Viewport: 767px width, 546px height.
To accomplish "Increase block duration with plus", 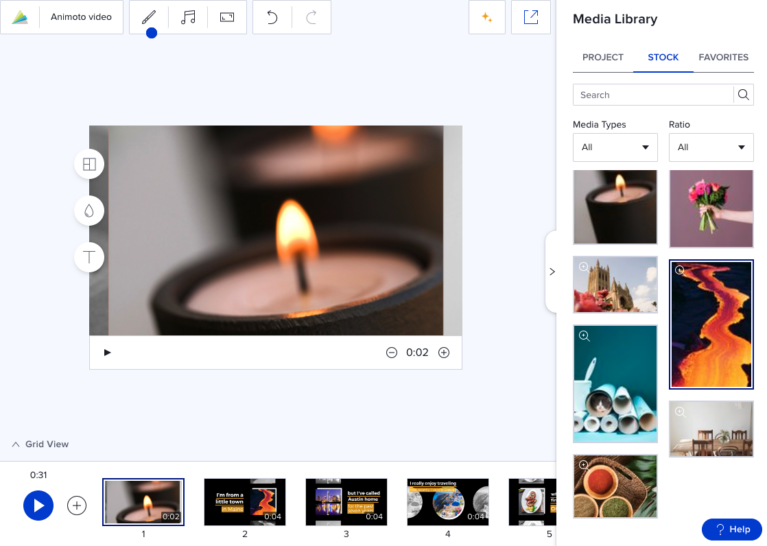I will pyautogui.click(x=444, y=353).
